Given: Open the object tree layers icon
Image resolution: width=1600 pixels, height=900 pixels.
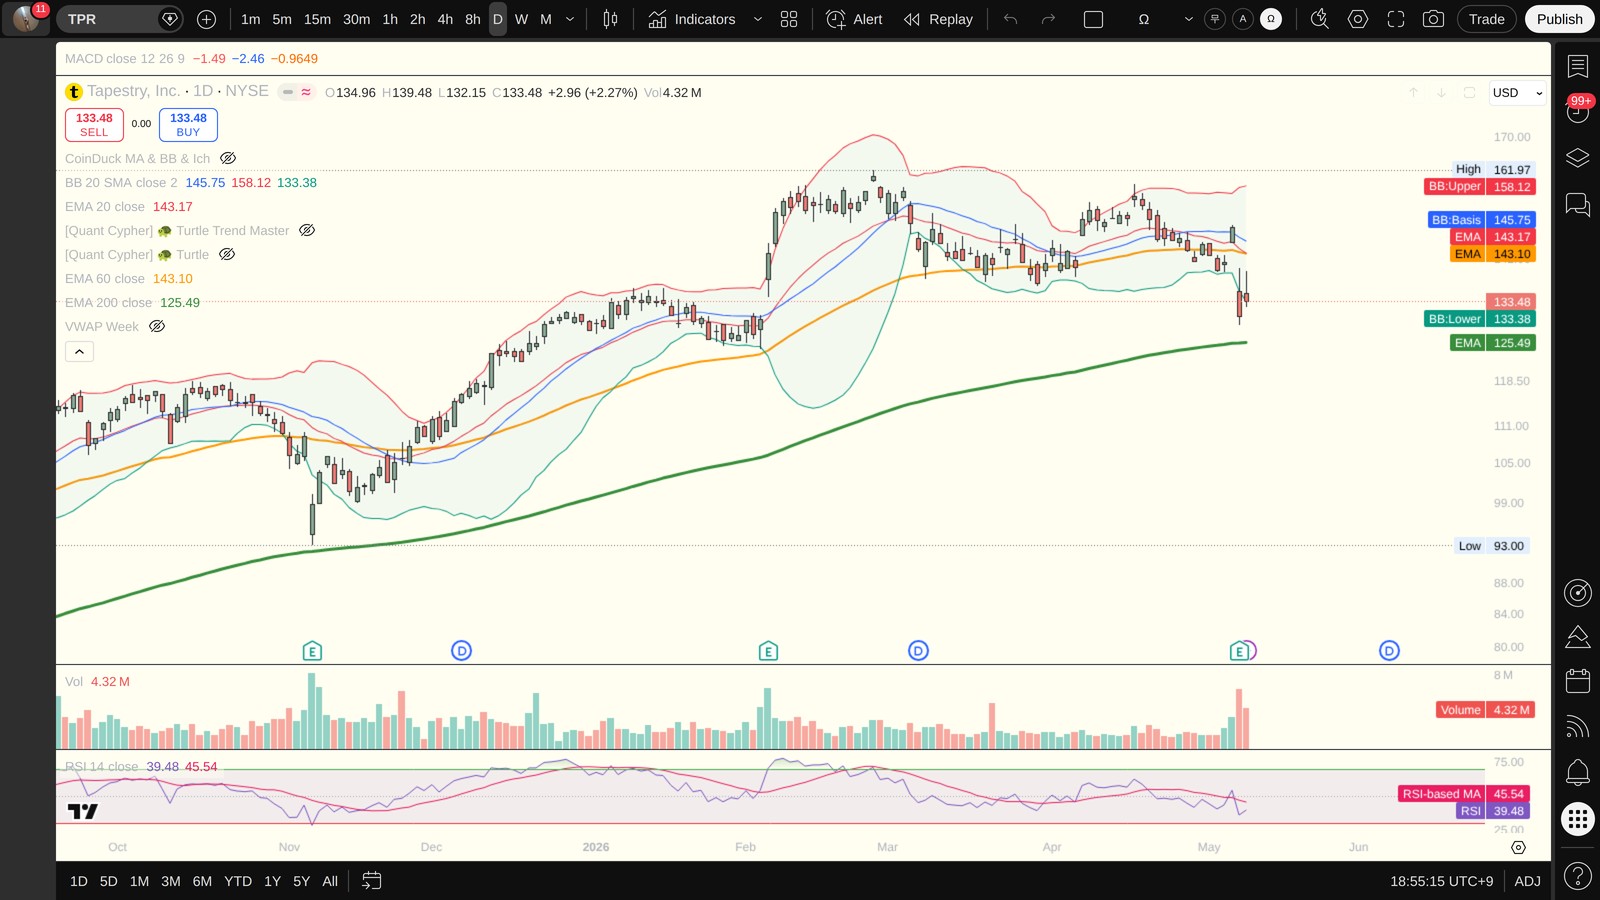Looking at the screenshot, I should click(x=1578, y=158).
